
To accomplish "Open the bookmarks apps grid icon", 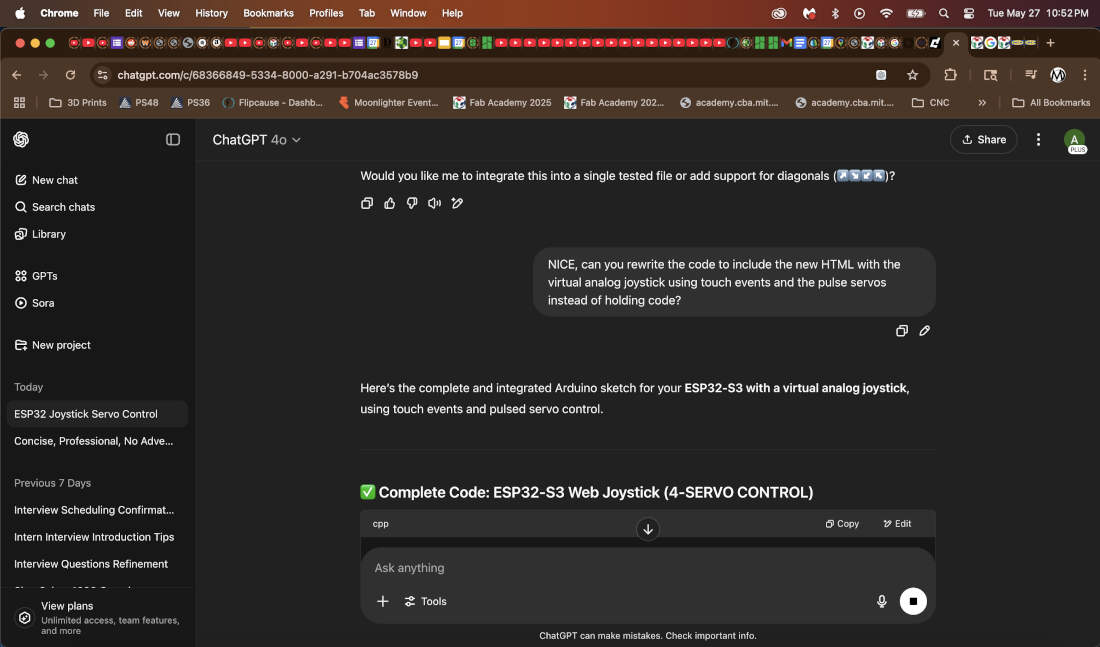I will [20, 102].
